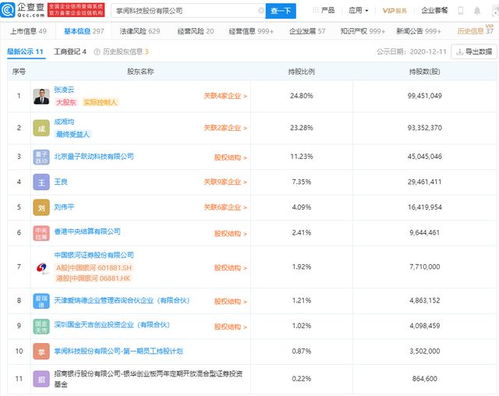The height and width of the screenshot is (396, 499).
Task: Open the notifications bell icon
Action: pyautogui.click(x=477, y=11)
